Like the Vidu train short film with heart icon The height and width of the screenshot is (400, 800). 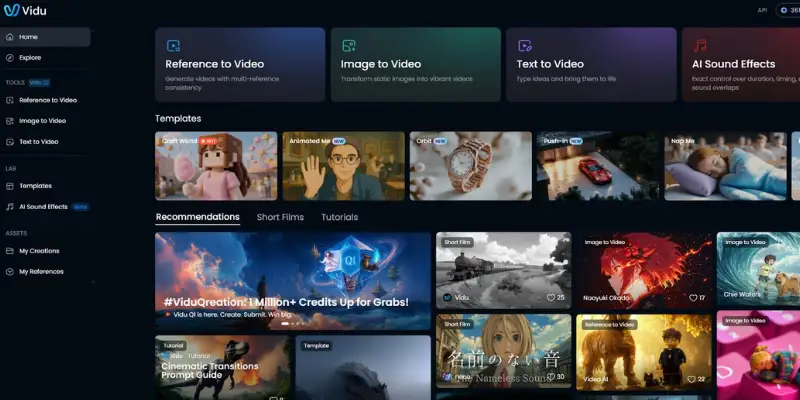click(x=551, y=297)
